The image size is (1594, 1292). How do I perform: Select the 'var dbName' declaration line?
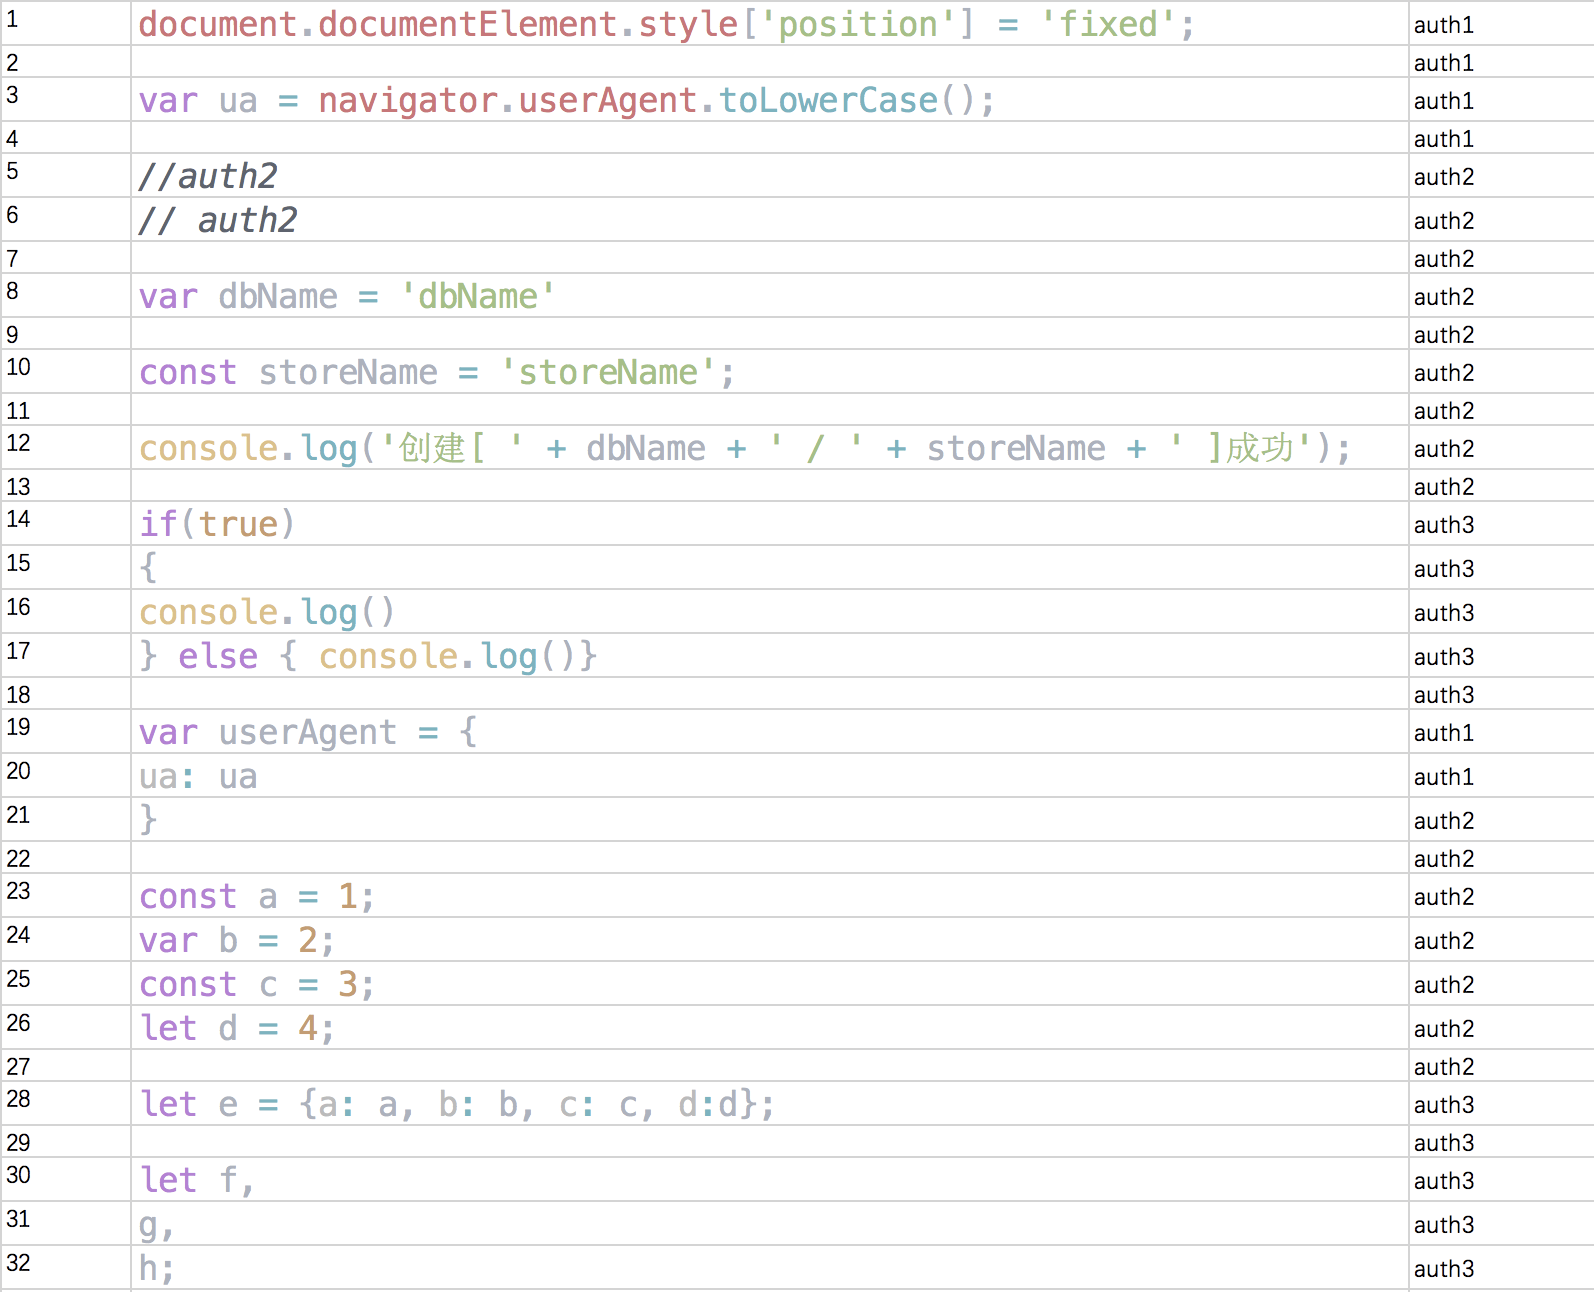coord(346,296)
